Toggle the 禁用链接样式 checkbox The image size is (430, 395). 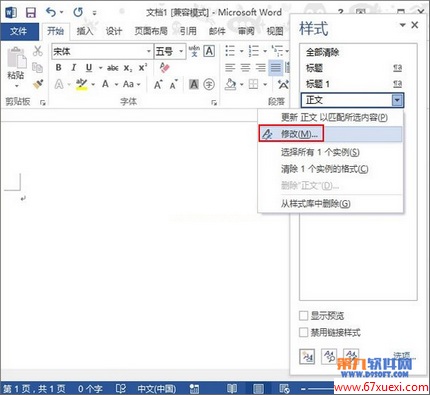click(304, 332)
